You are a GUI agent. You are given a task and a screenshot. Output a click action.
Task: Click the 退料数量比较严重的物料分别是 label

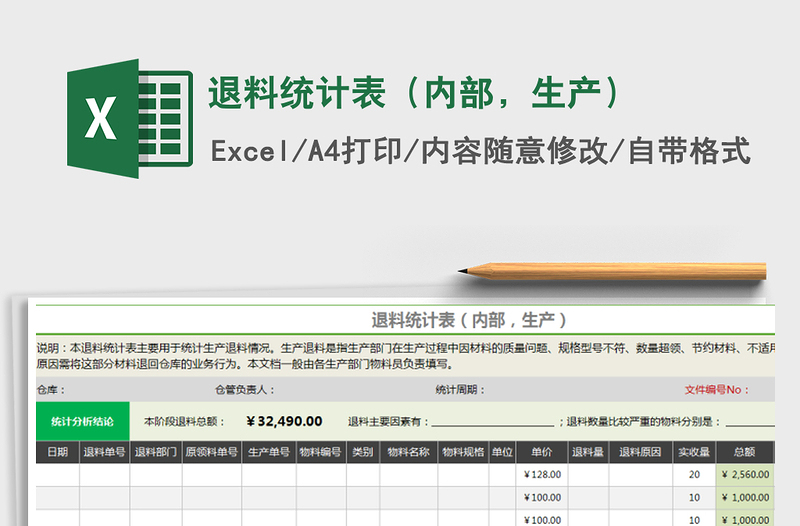pos(643,421)
